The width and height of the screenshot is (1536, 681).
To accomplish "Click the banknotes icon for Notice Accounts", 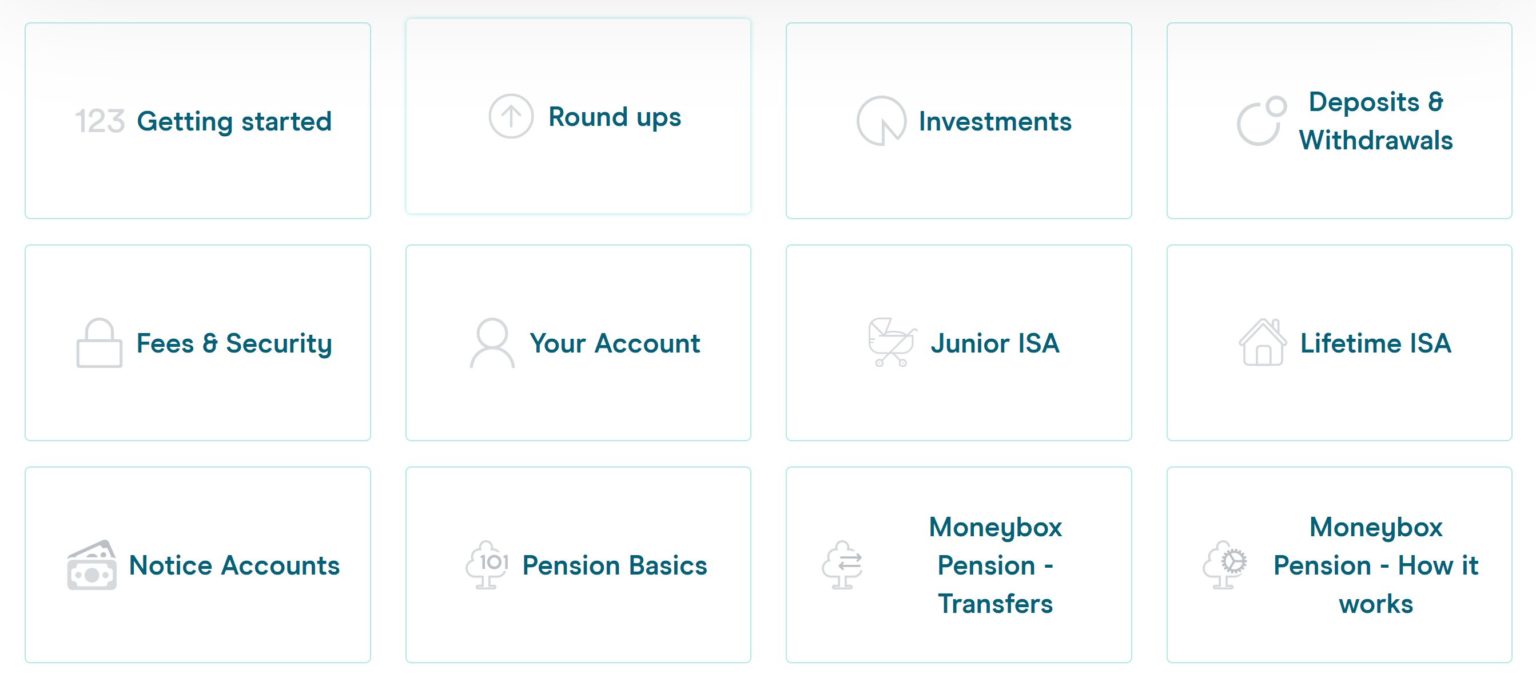I will [91, 565].
